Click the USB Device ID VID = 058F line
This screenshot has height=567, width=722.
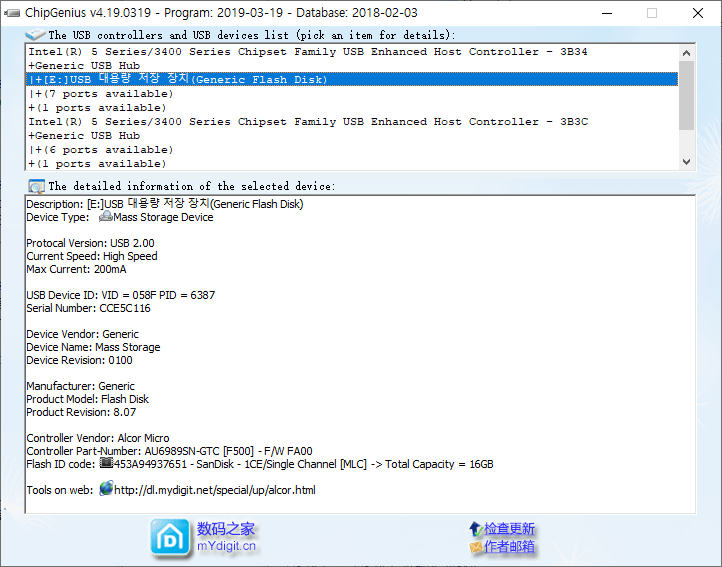tap(121, 295)
